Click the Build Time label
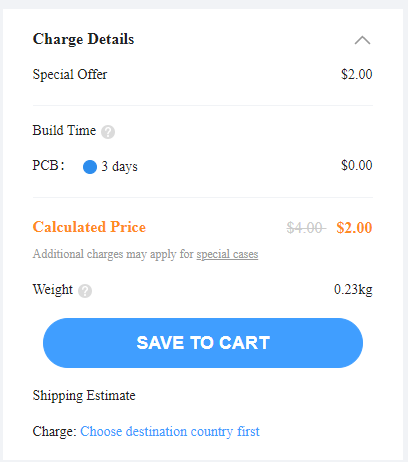The image size is (408, 462). tap(64, 130)
